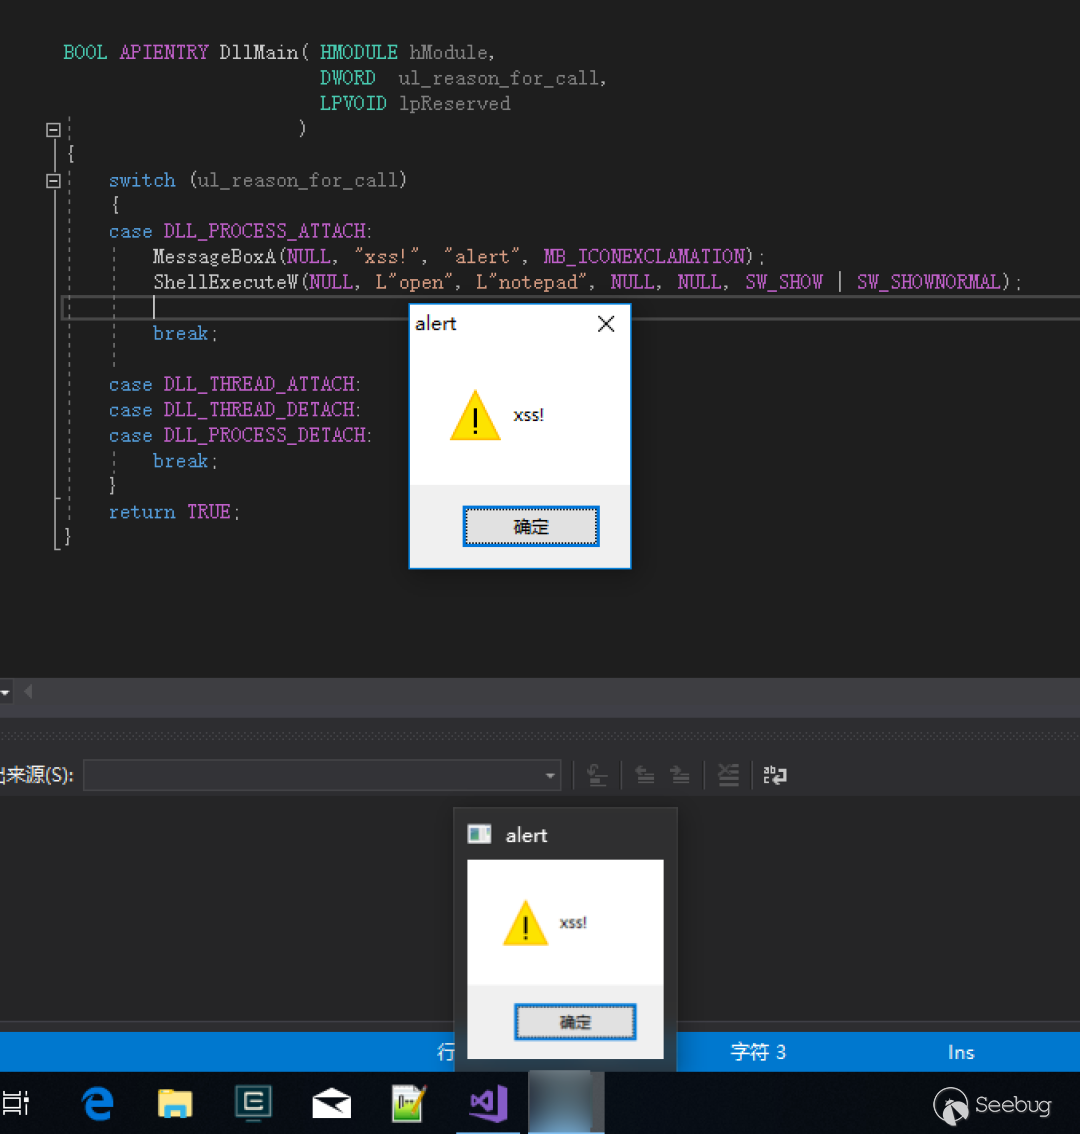This screenshot has width=1080, height=1134.
Task: Click the alert taskbar preview thumbnail
Action: 565,959
